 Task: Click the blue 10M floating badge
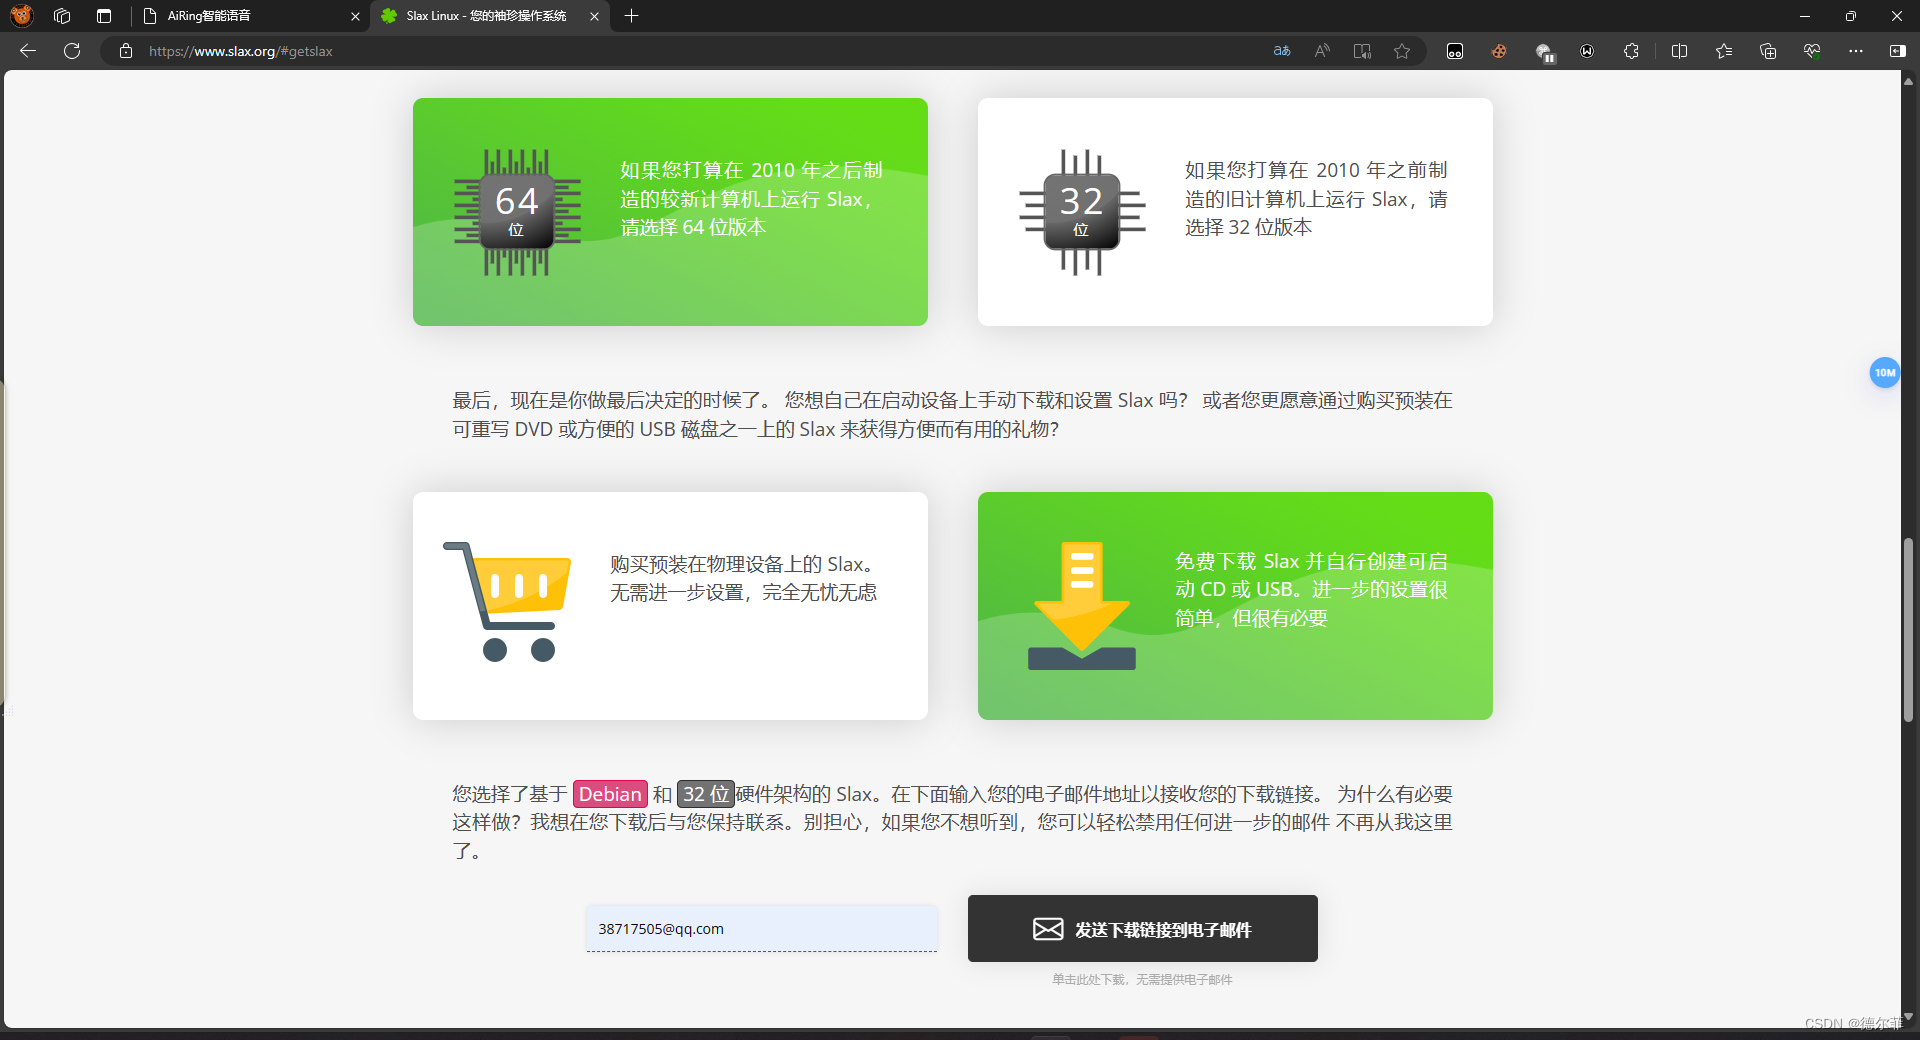[1885, 373]
